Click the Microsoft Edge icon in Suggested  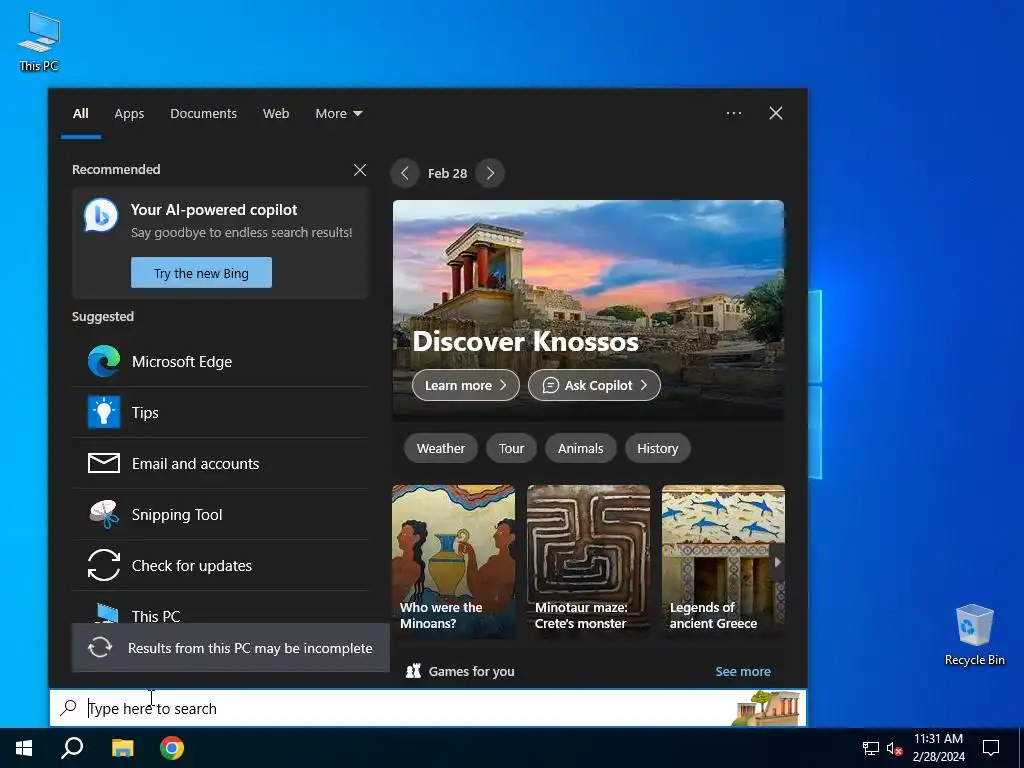pos(104,361)
